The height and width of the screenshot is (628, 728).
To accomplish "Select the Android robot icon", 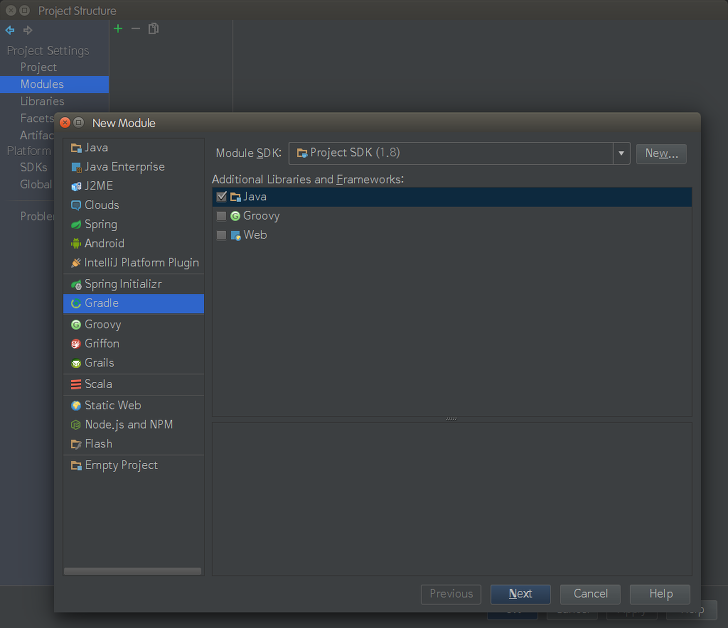I will pos(76,244).
